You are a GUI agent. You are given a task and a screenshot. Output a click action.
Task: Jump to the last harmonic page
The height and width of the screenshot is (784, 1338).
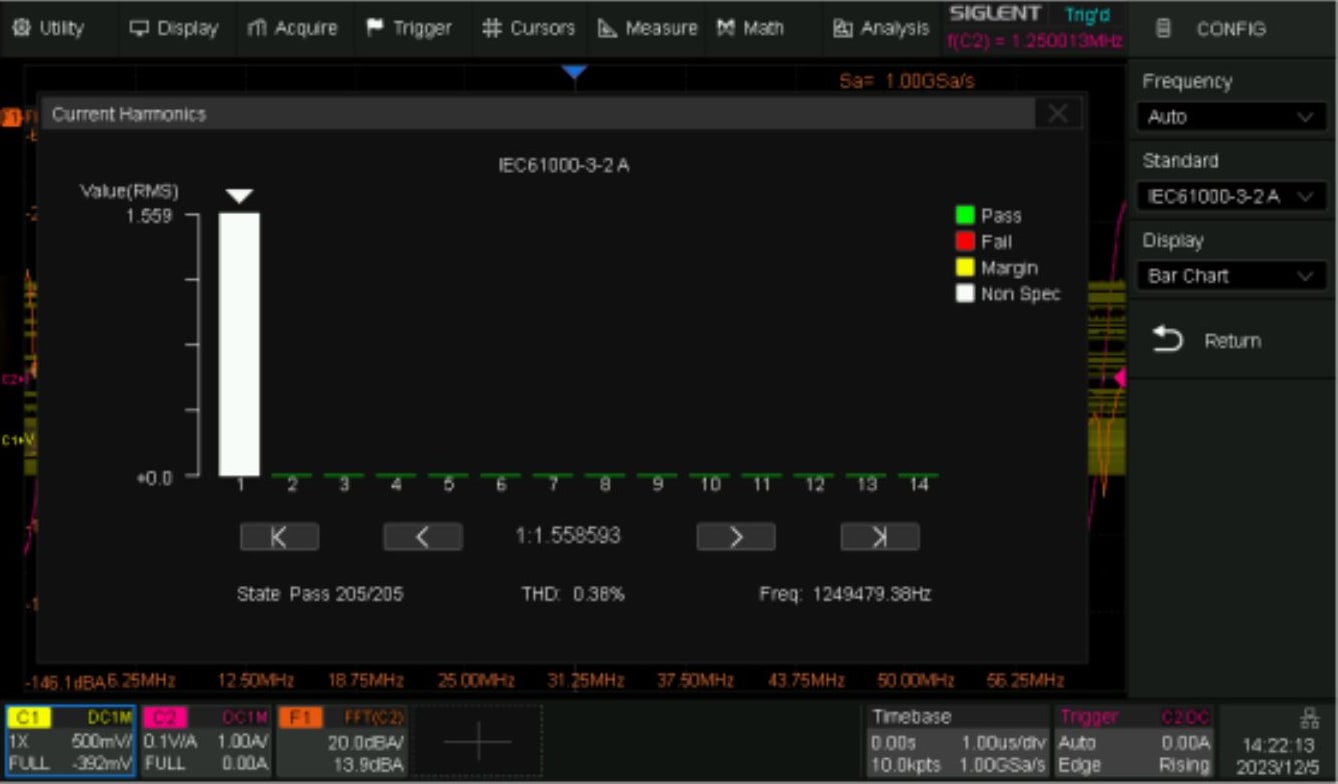pyautogui.click(x=880, y=537)
